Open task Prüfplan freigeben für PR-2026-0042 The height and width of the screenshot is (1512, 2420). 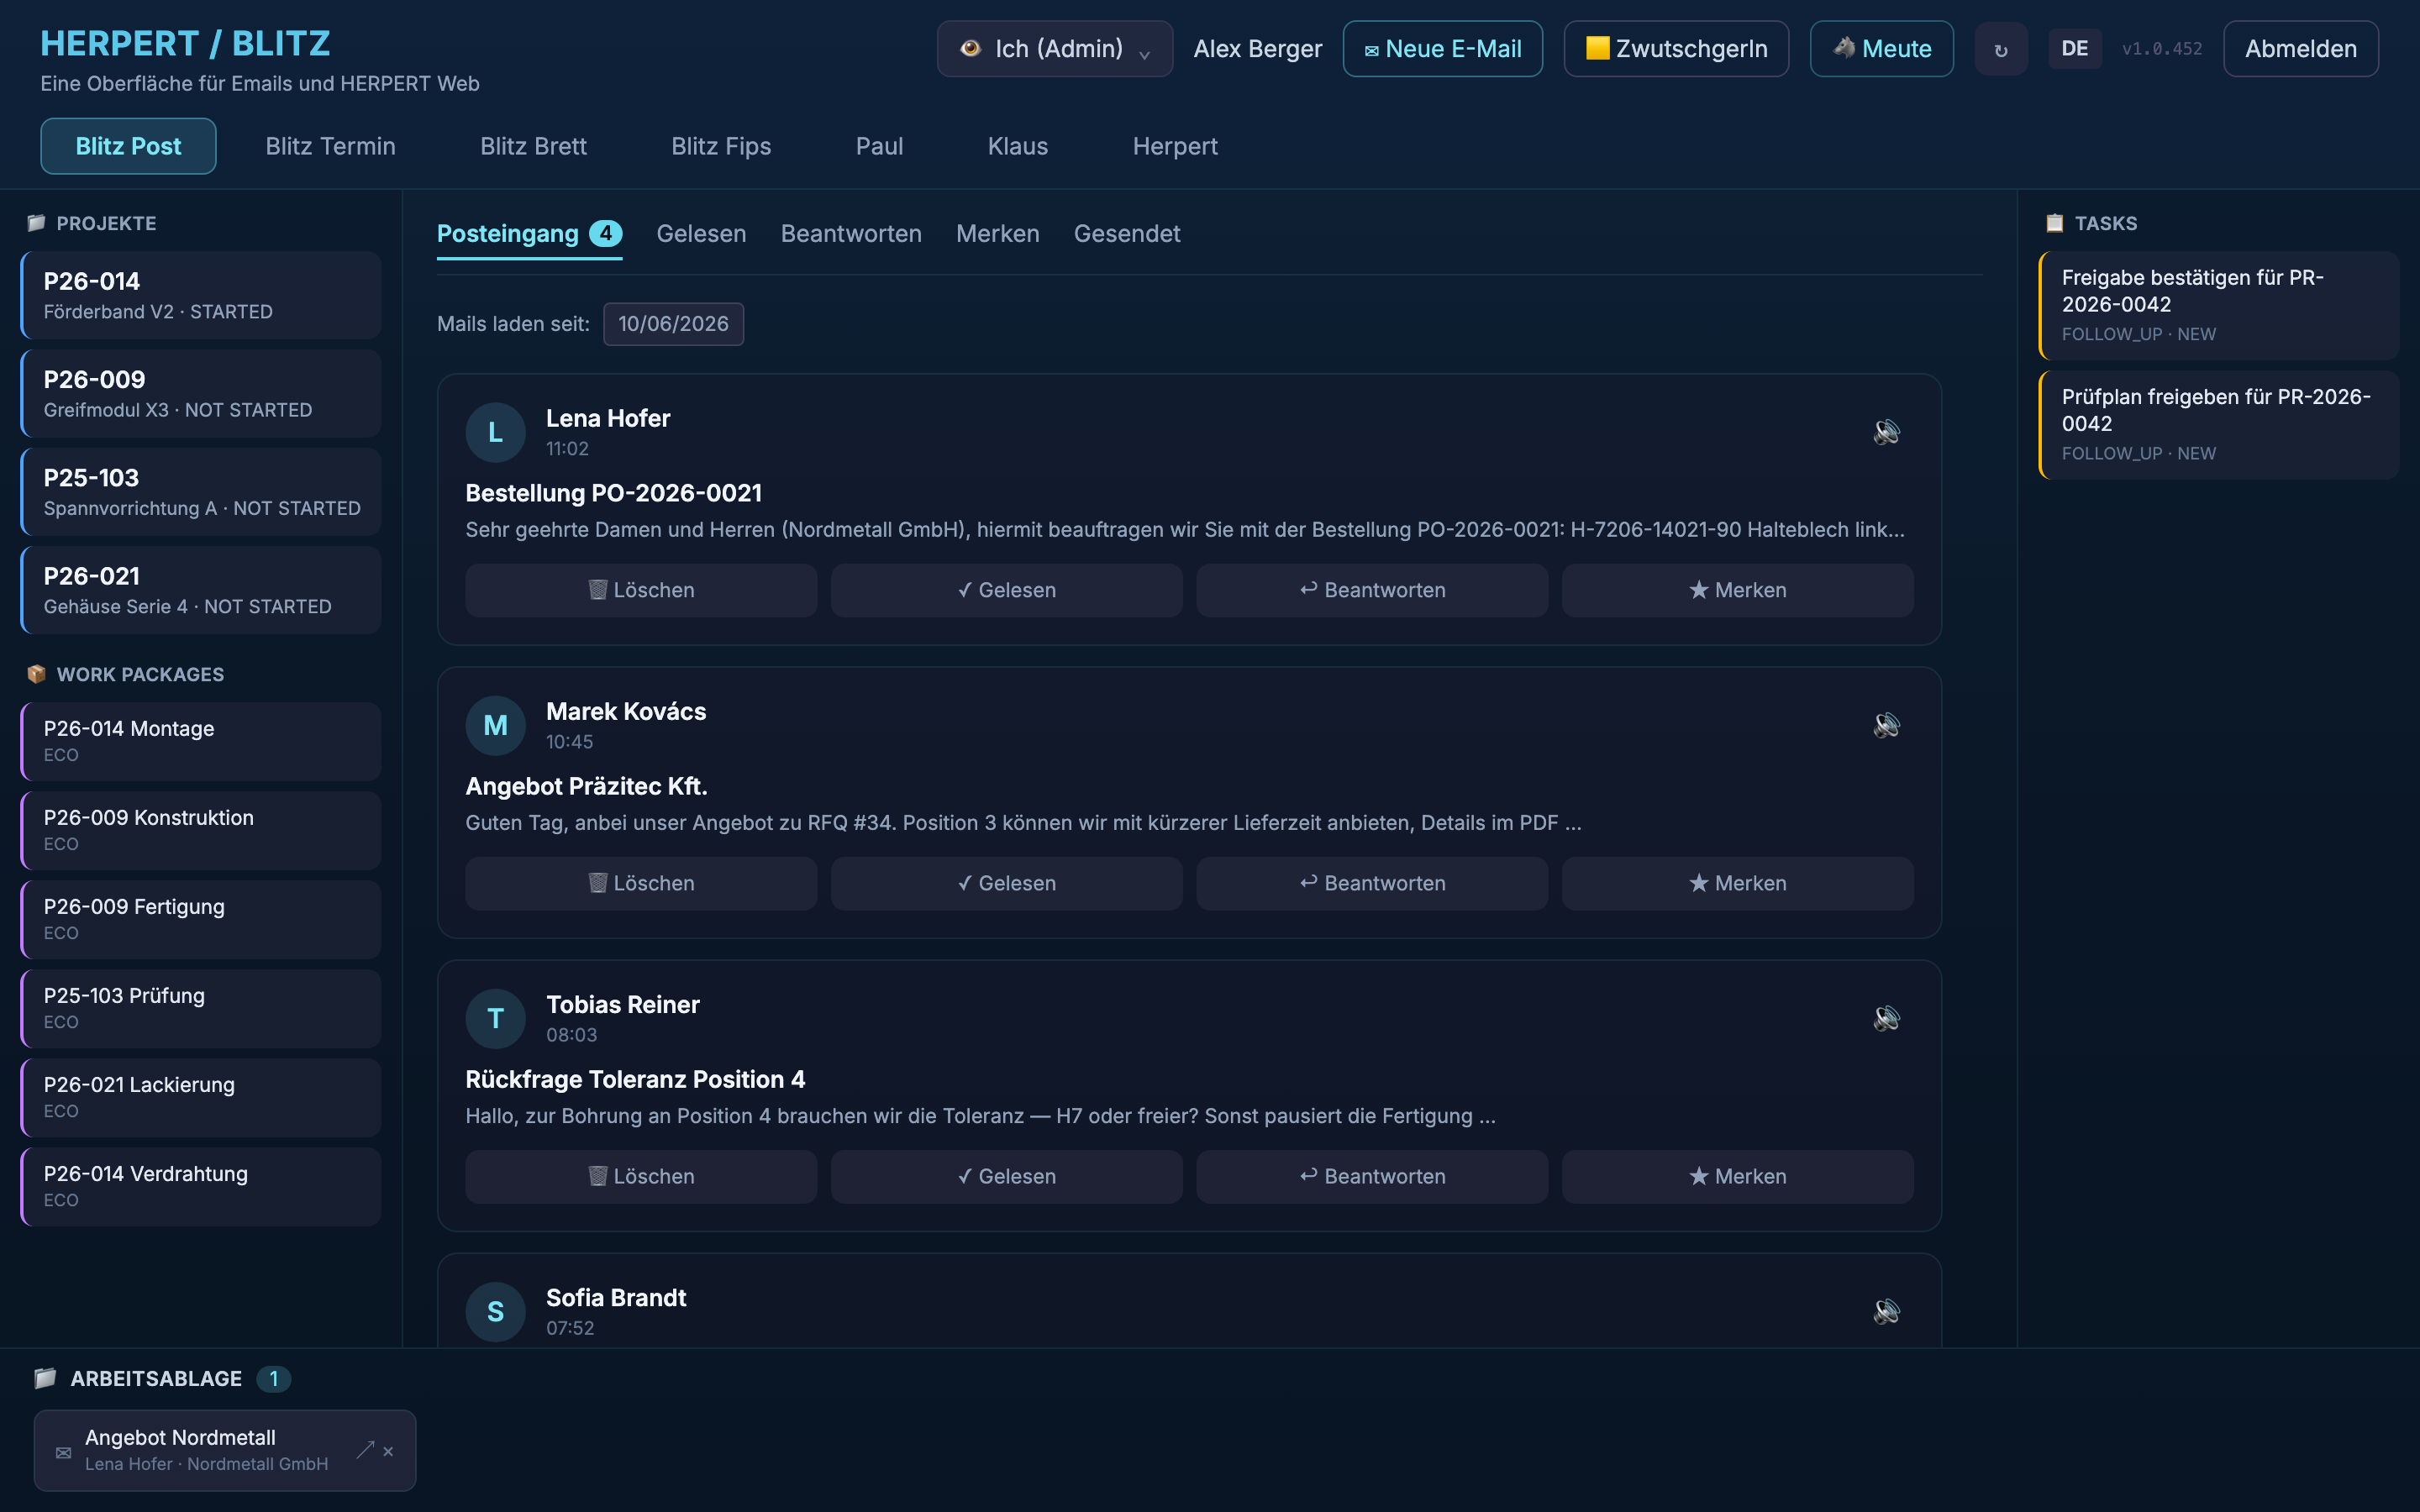2219,425
